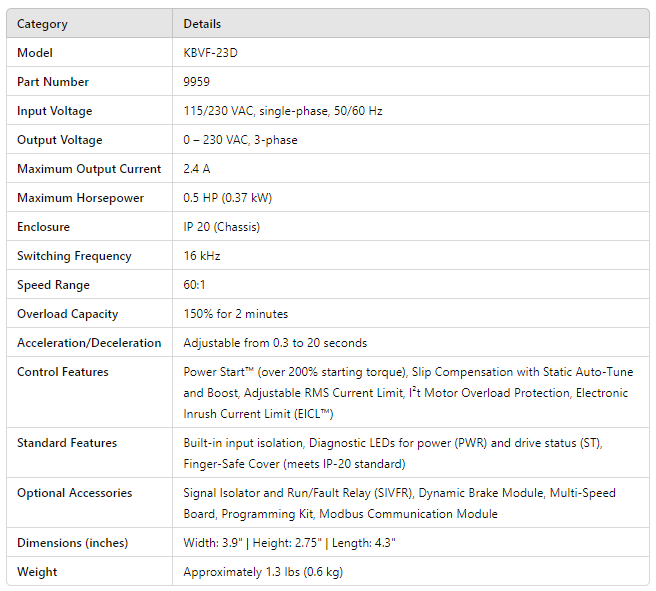Click the Optional Accessories row label
The height and width of the screenshot is (591, 656).
[75, 493]
